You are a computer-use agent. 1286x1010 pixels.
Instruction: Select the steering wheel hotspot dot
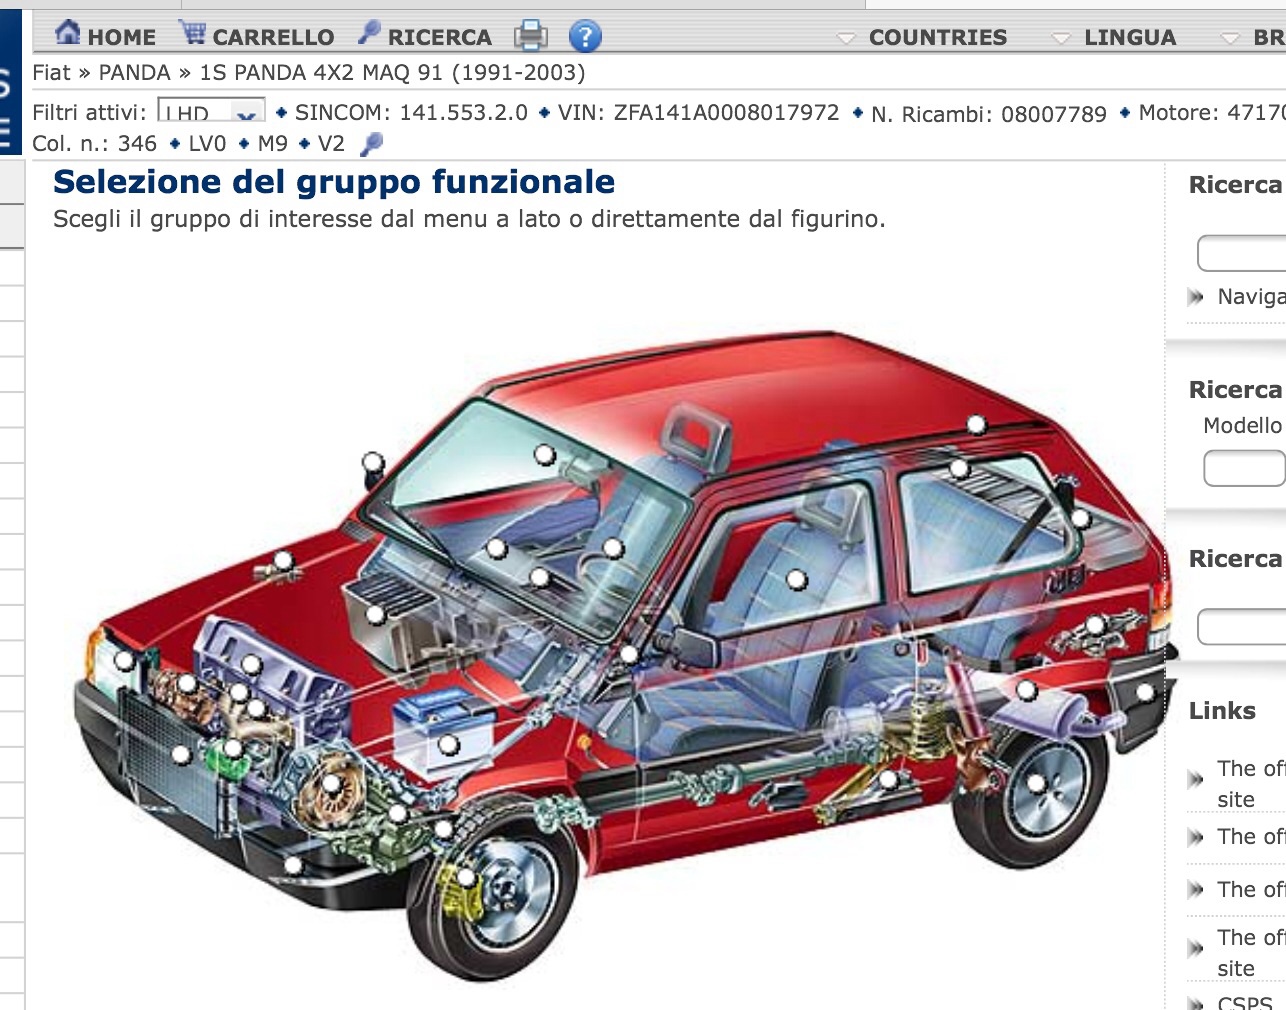(613, 547)
